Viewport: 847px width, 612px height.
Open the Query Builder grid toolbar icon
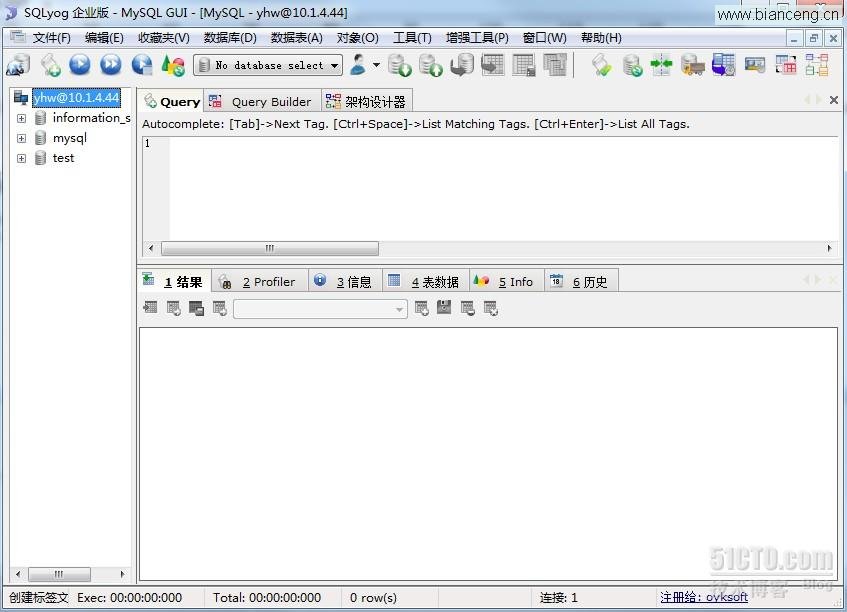point(786,65)
